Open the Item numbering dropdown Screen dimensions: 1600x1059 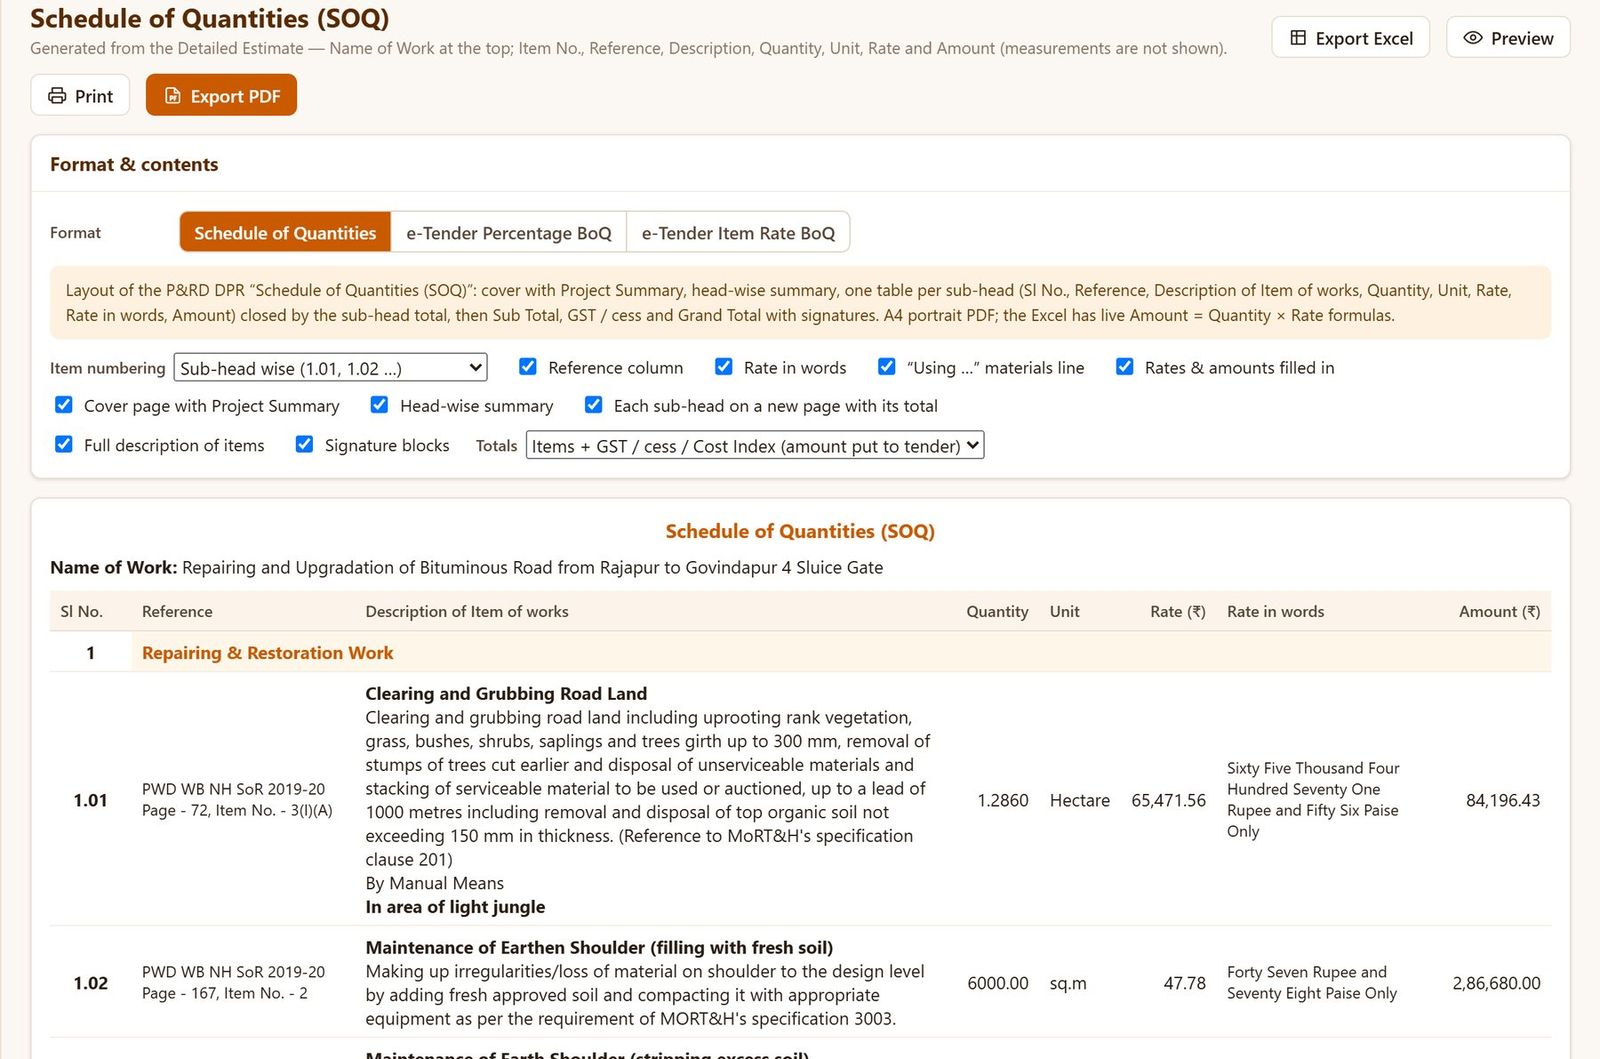(330, 368)
